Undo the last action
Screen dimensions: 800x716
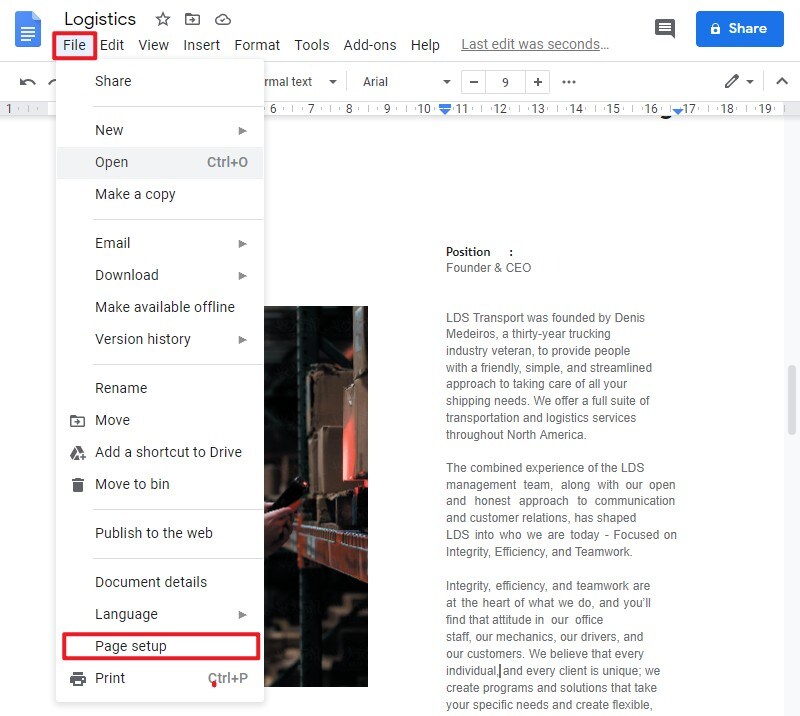click(27, 81)
